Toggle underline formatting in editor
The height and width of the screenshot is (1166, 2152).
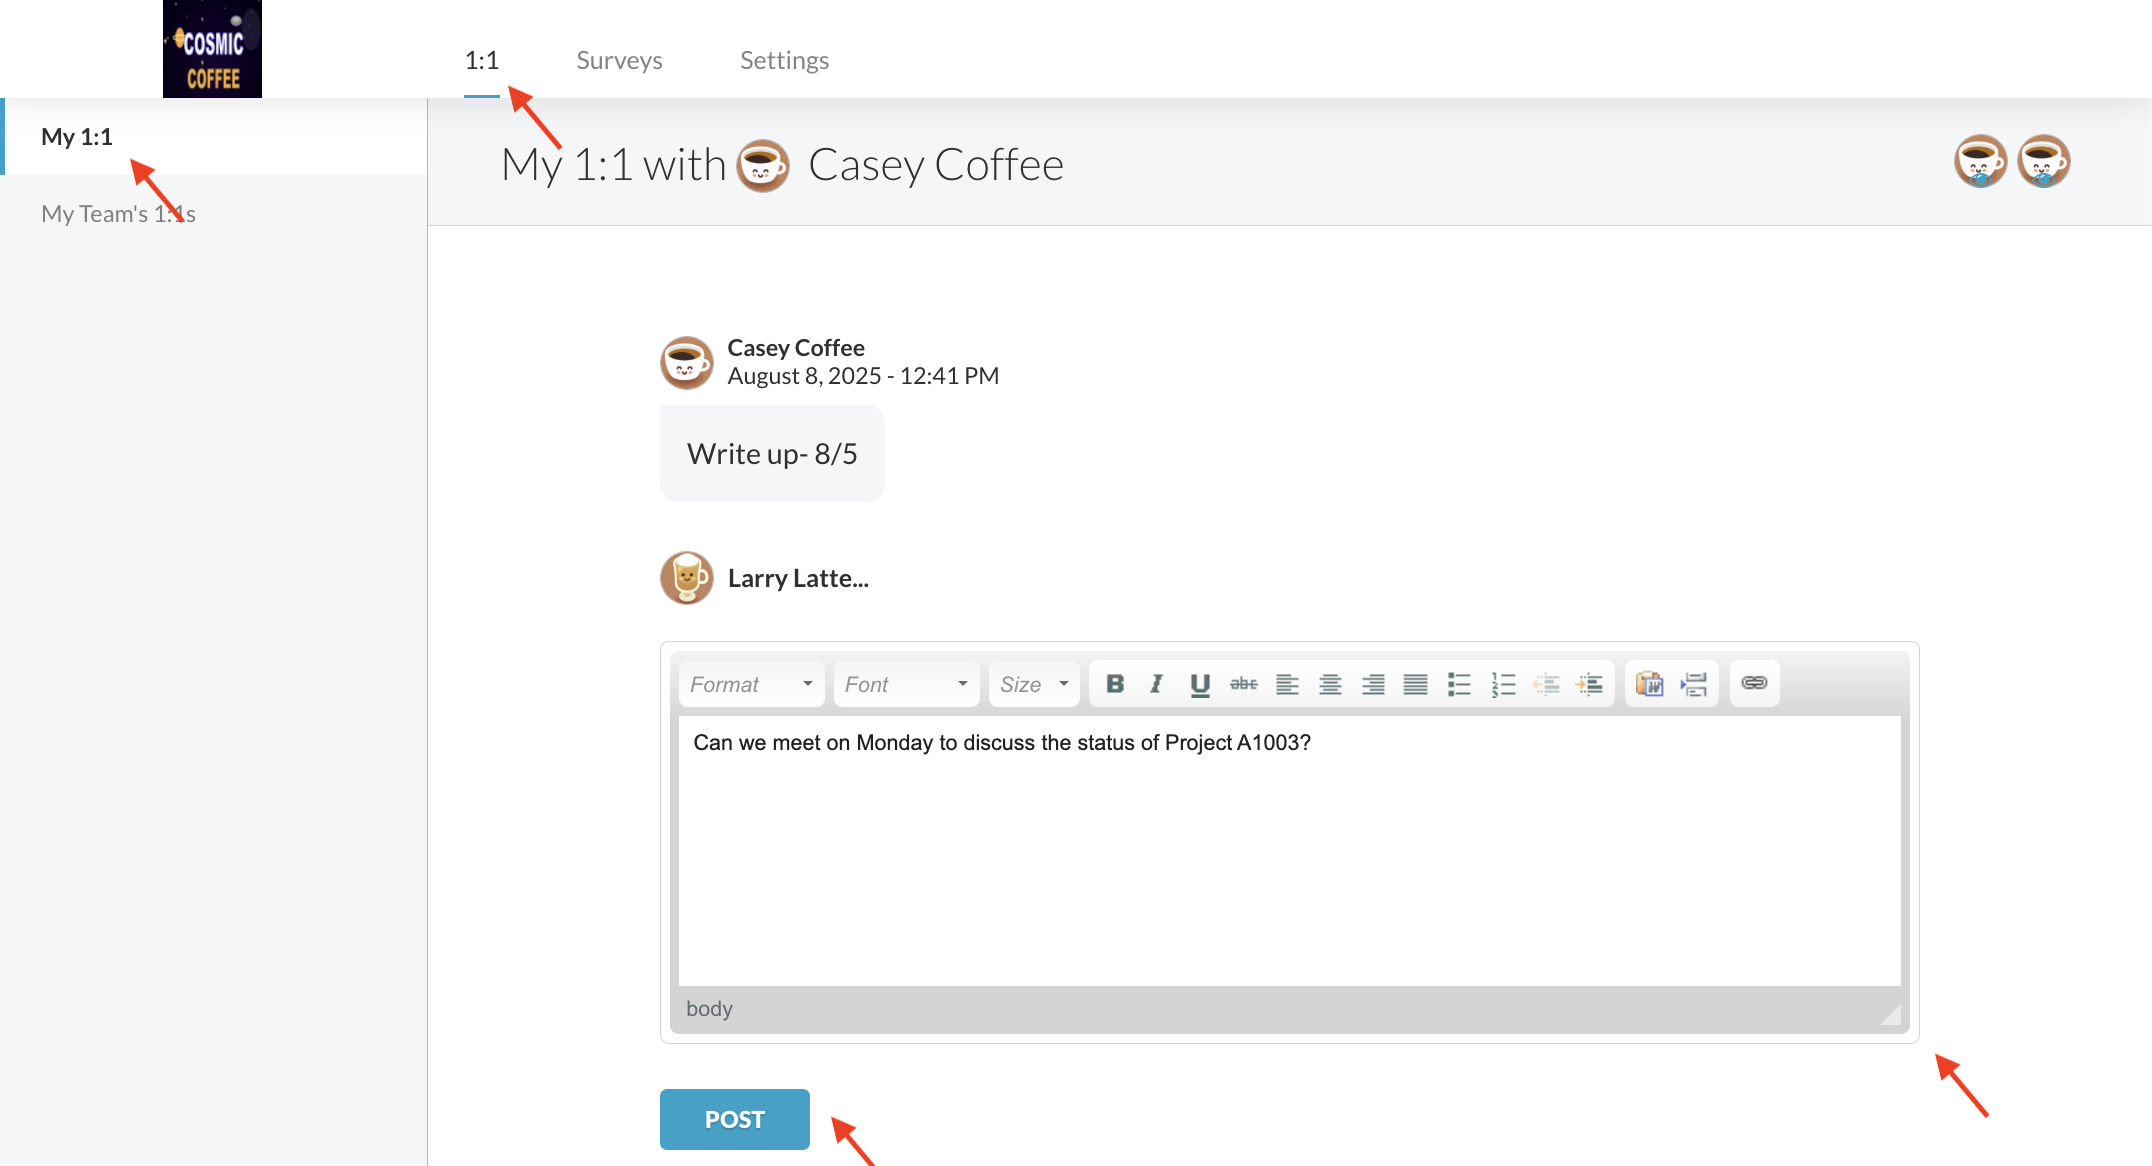click(1200, 684)
